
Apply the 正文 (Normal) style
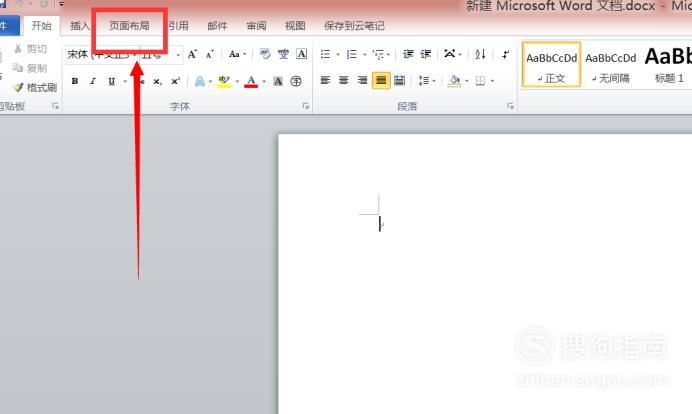tap(552, 64)
